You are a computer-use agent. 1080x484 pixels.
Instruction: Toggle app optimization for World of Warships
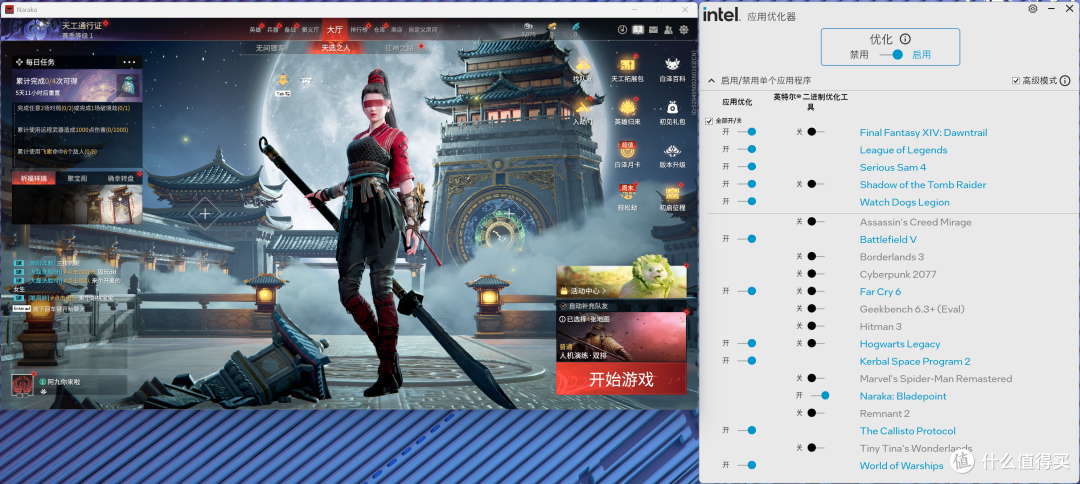click(x=747, y=465)
